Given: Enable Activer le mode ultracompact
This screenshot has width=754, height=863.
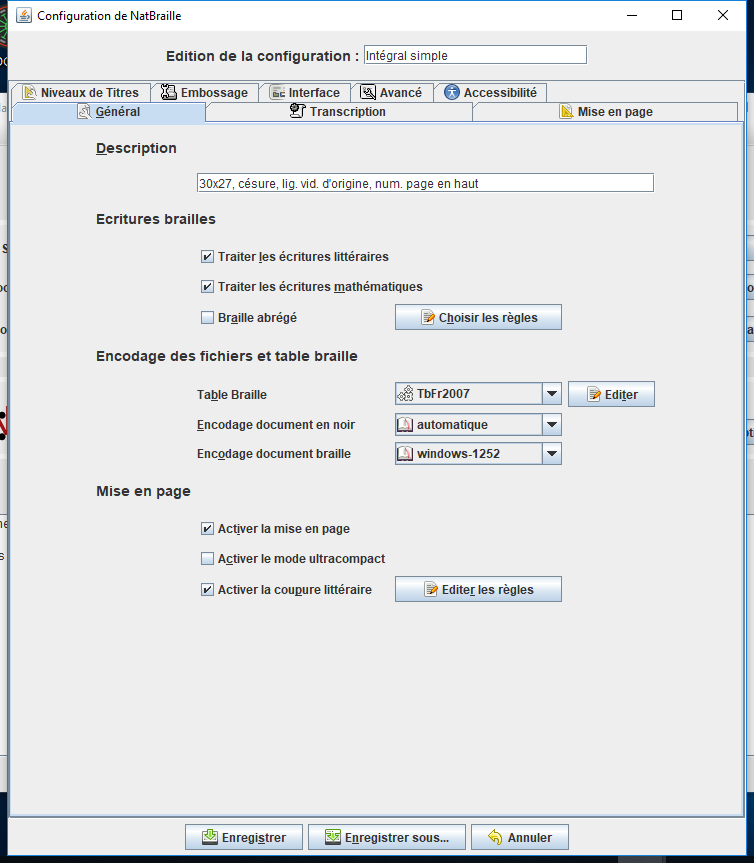Looking at the screenshot, I should [207, 559].
